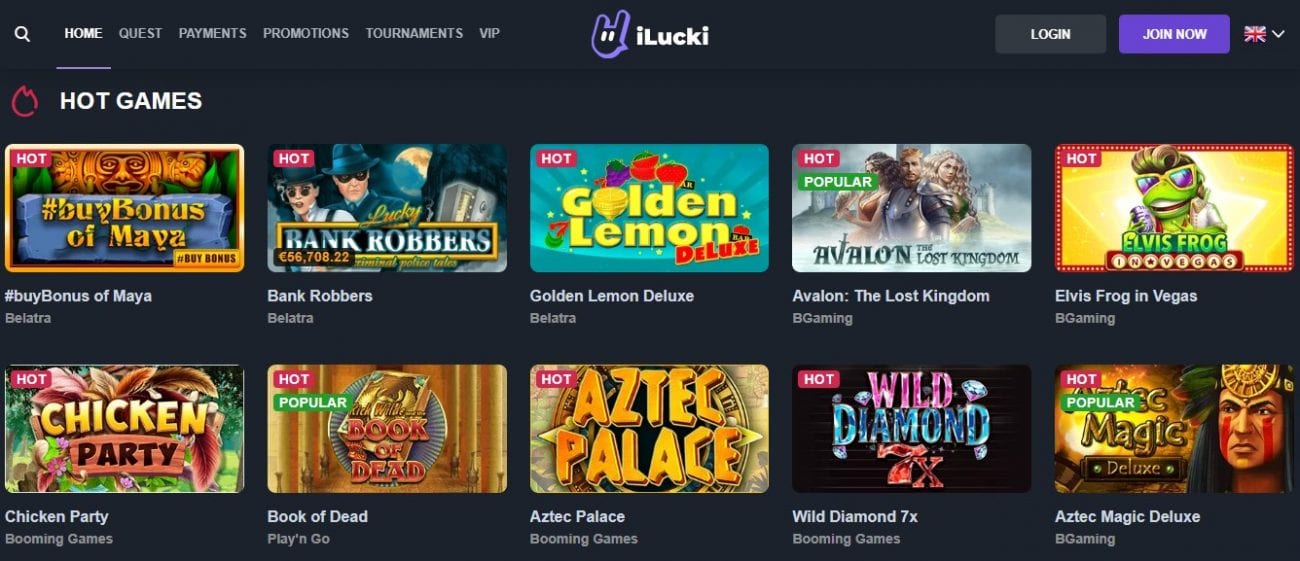
Task: Click the search magnifier icon
Action: coord(22,34)
